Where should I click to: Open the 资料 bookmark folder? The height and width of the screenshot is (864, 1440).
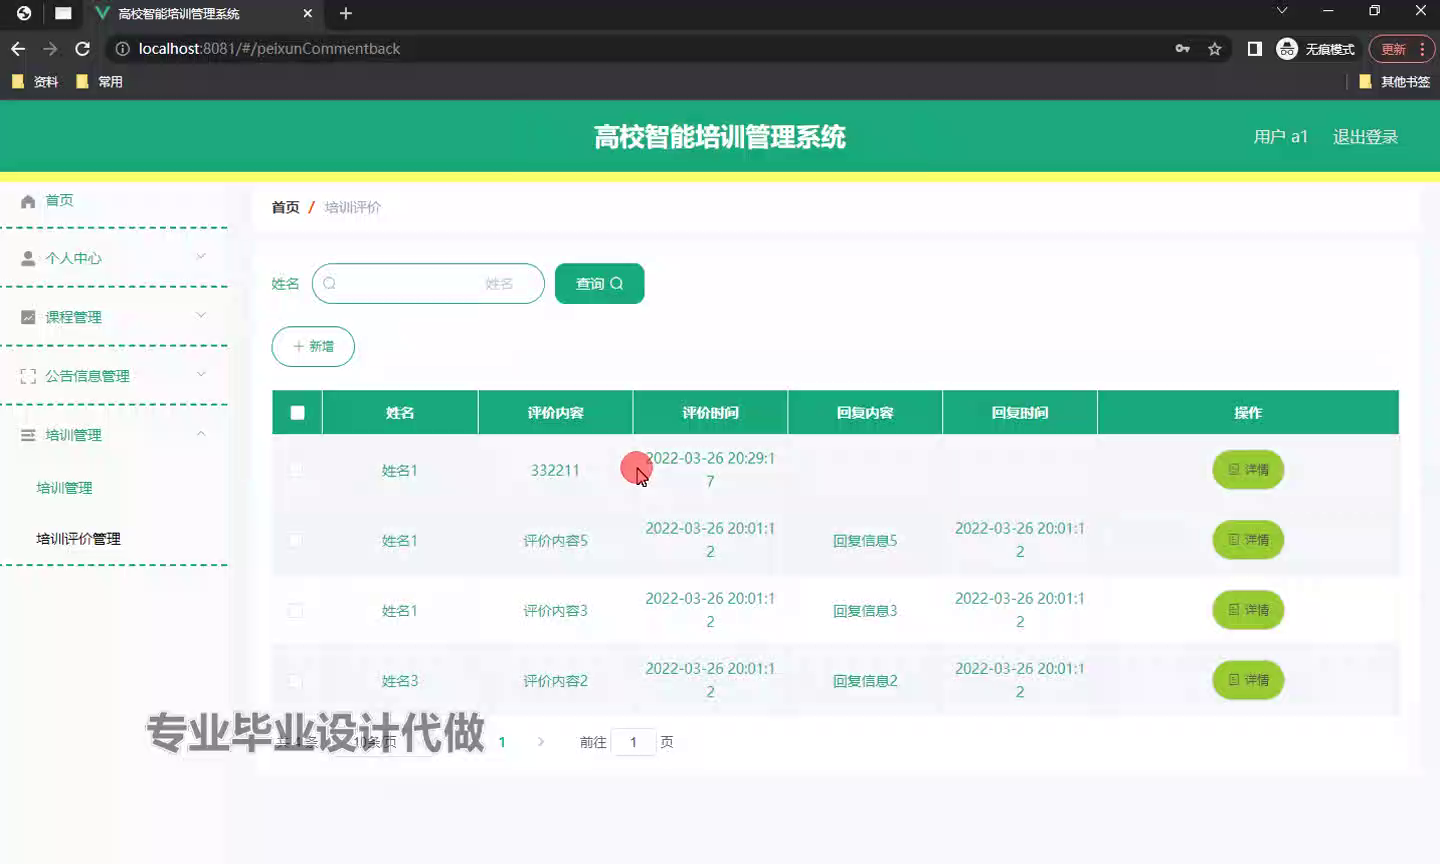(x=35, y=82)
